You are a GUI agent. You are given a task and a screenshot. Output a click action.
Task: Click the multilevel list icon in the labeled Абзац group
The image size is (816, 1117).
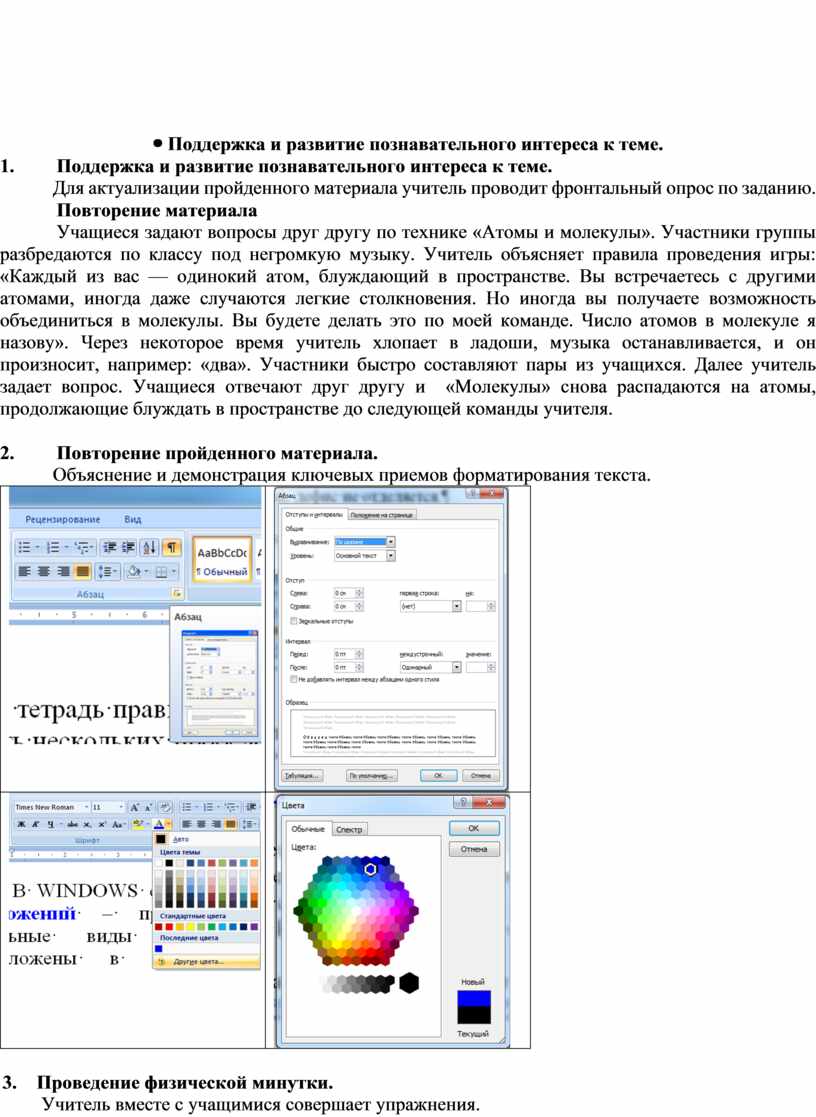click(84, 547)
